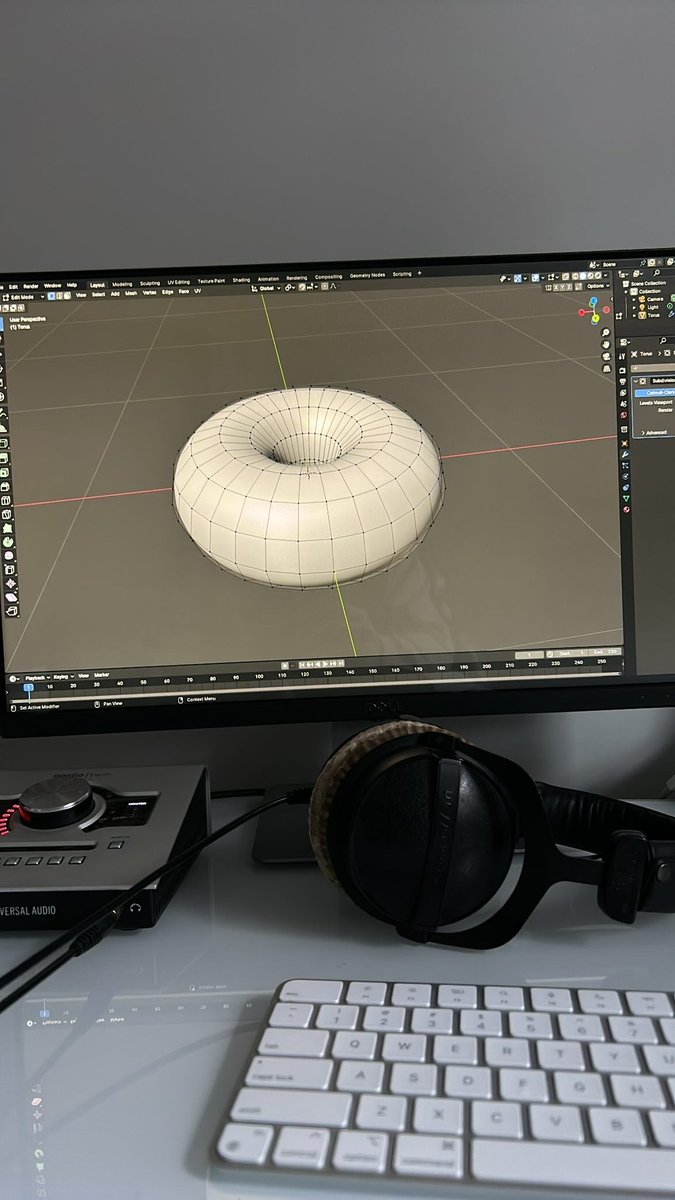Screen dimensions: 675x1200
Task: Switch to the UV Editing workspace tab
Action: click(x=179, y=282)
